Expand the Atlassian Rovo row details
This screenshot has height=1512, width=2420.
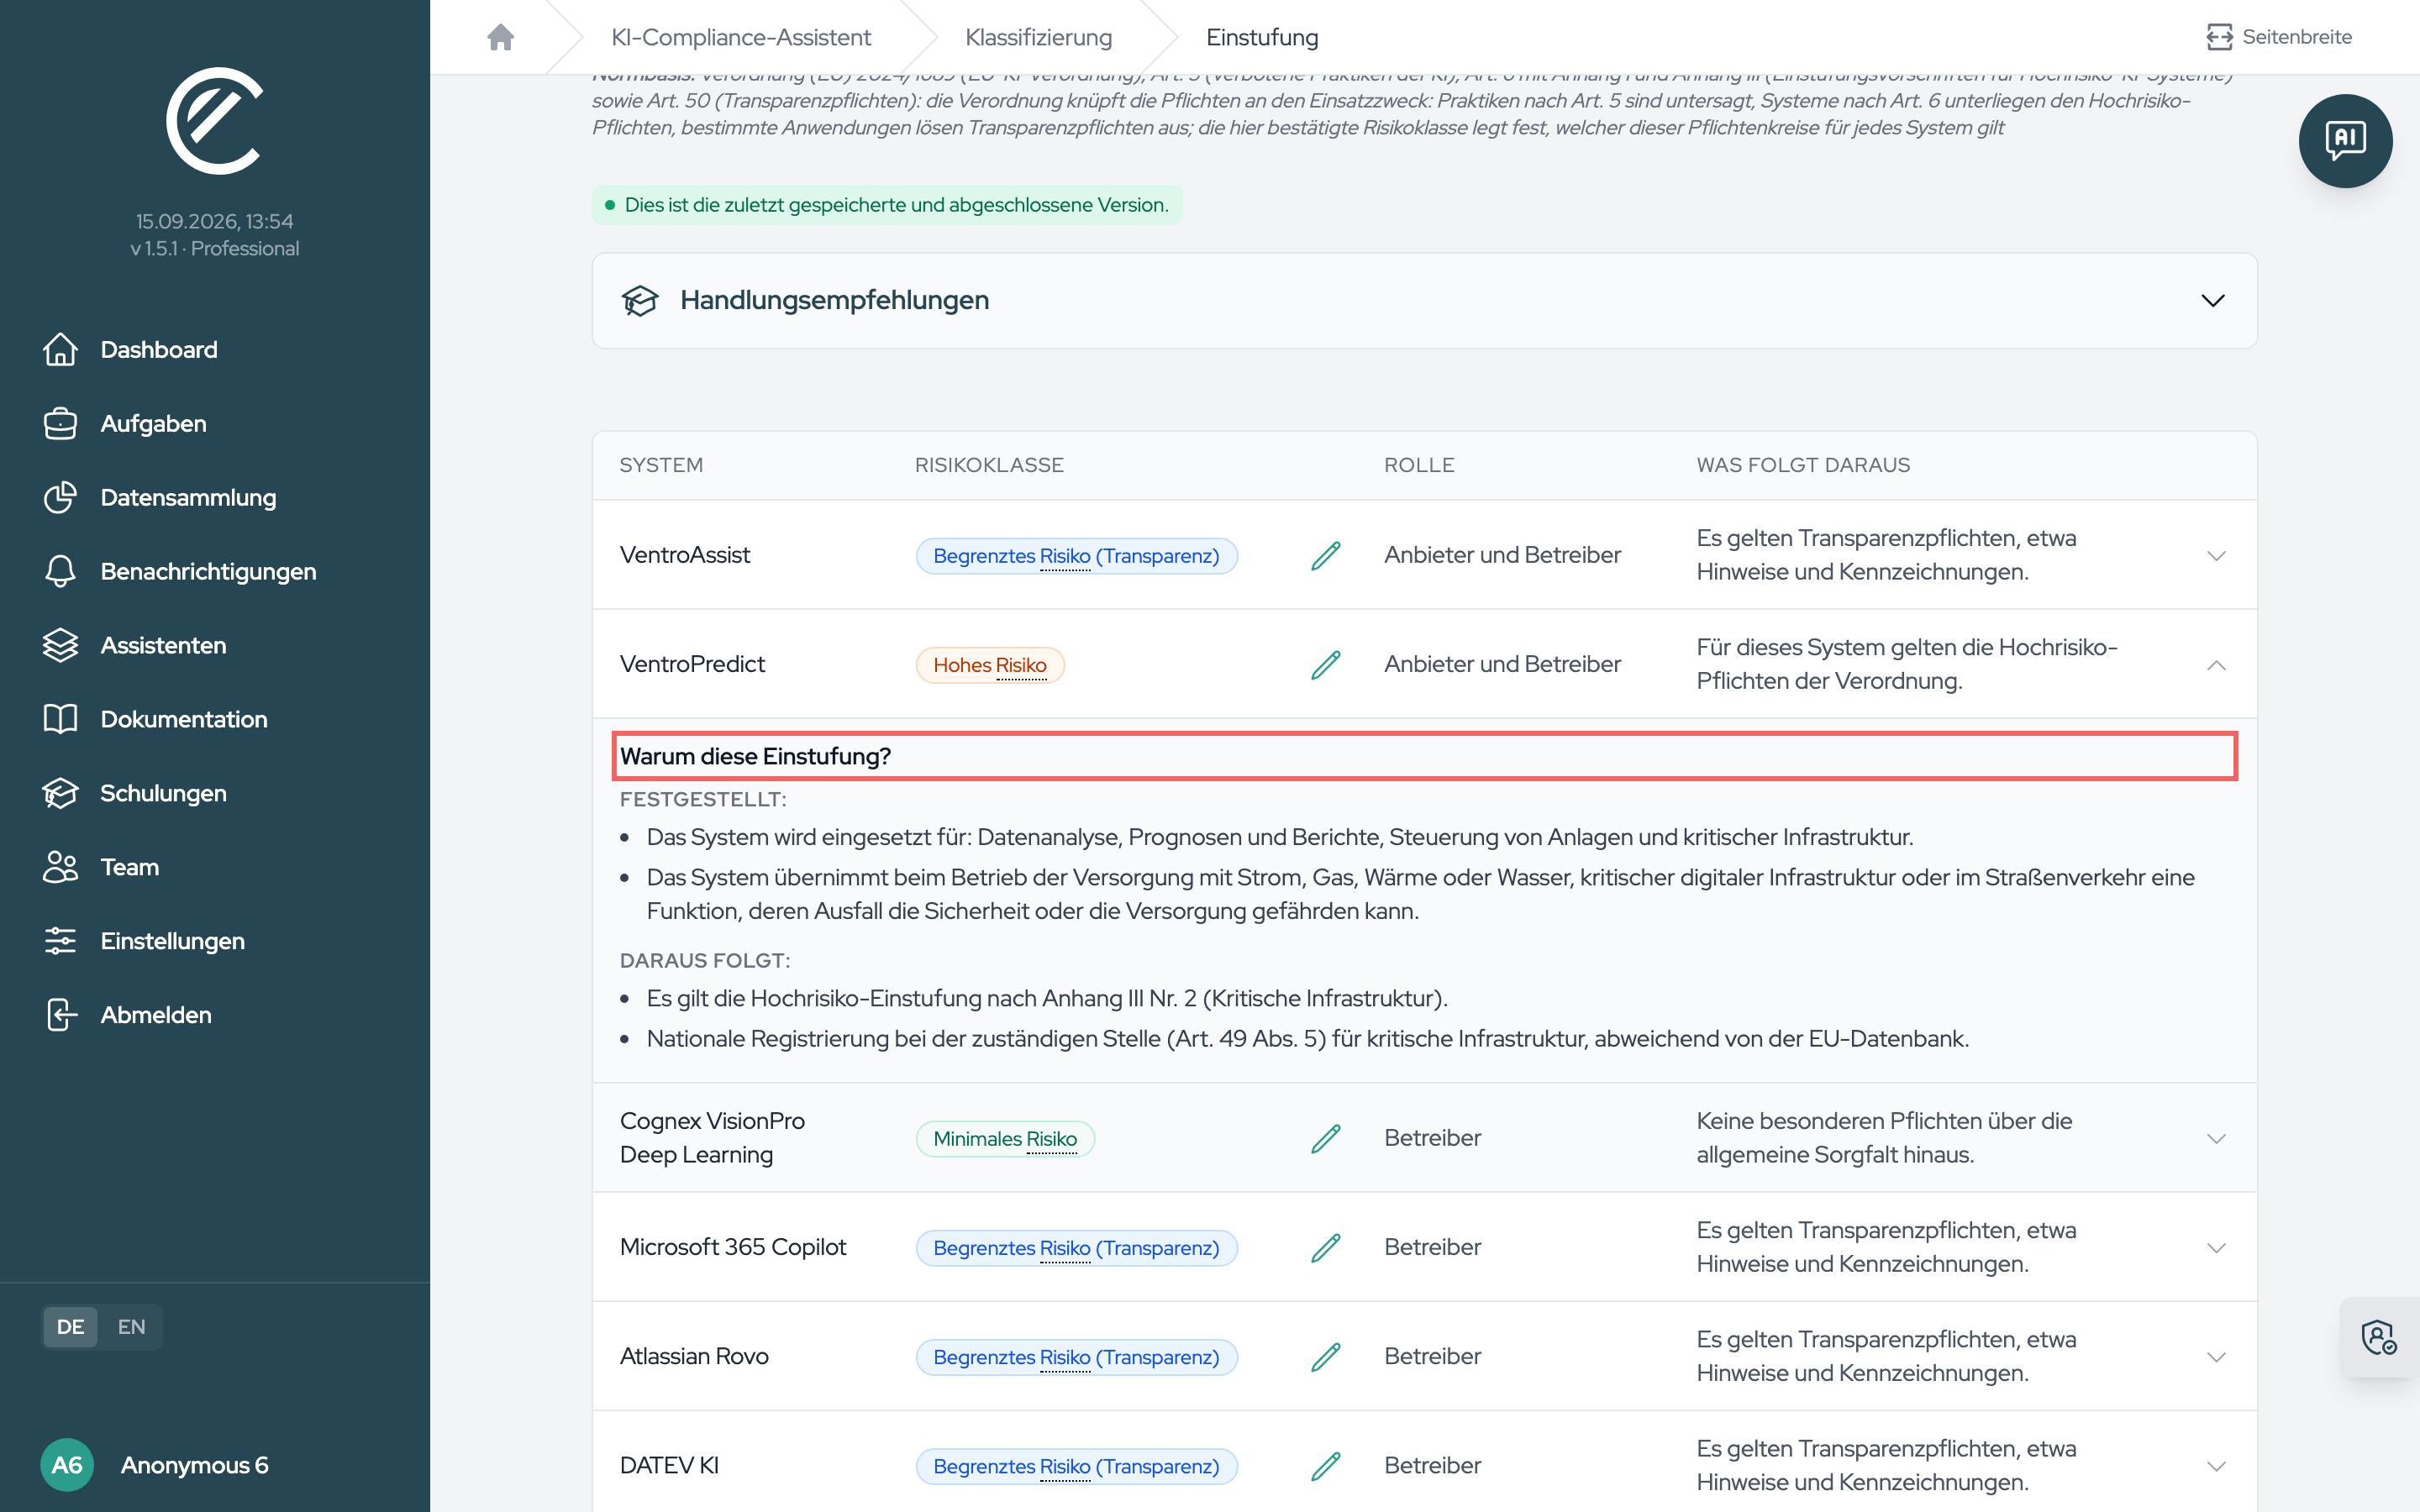pos(2216,1357)
